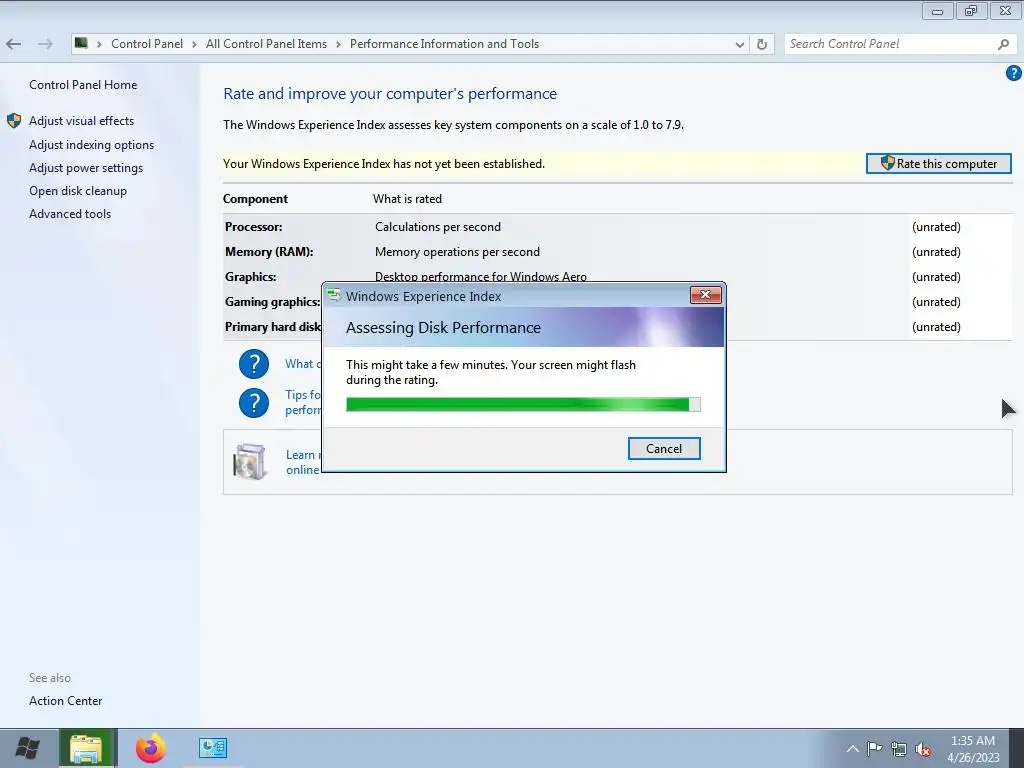Select the Processor row label
This screenshot has height=768, width=1024.
coord(253,227)
